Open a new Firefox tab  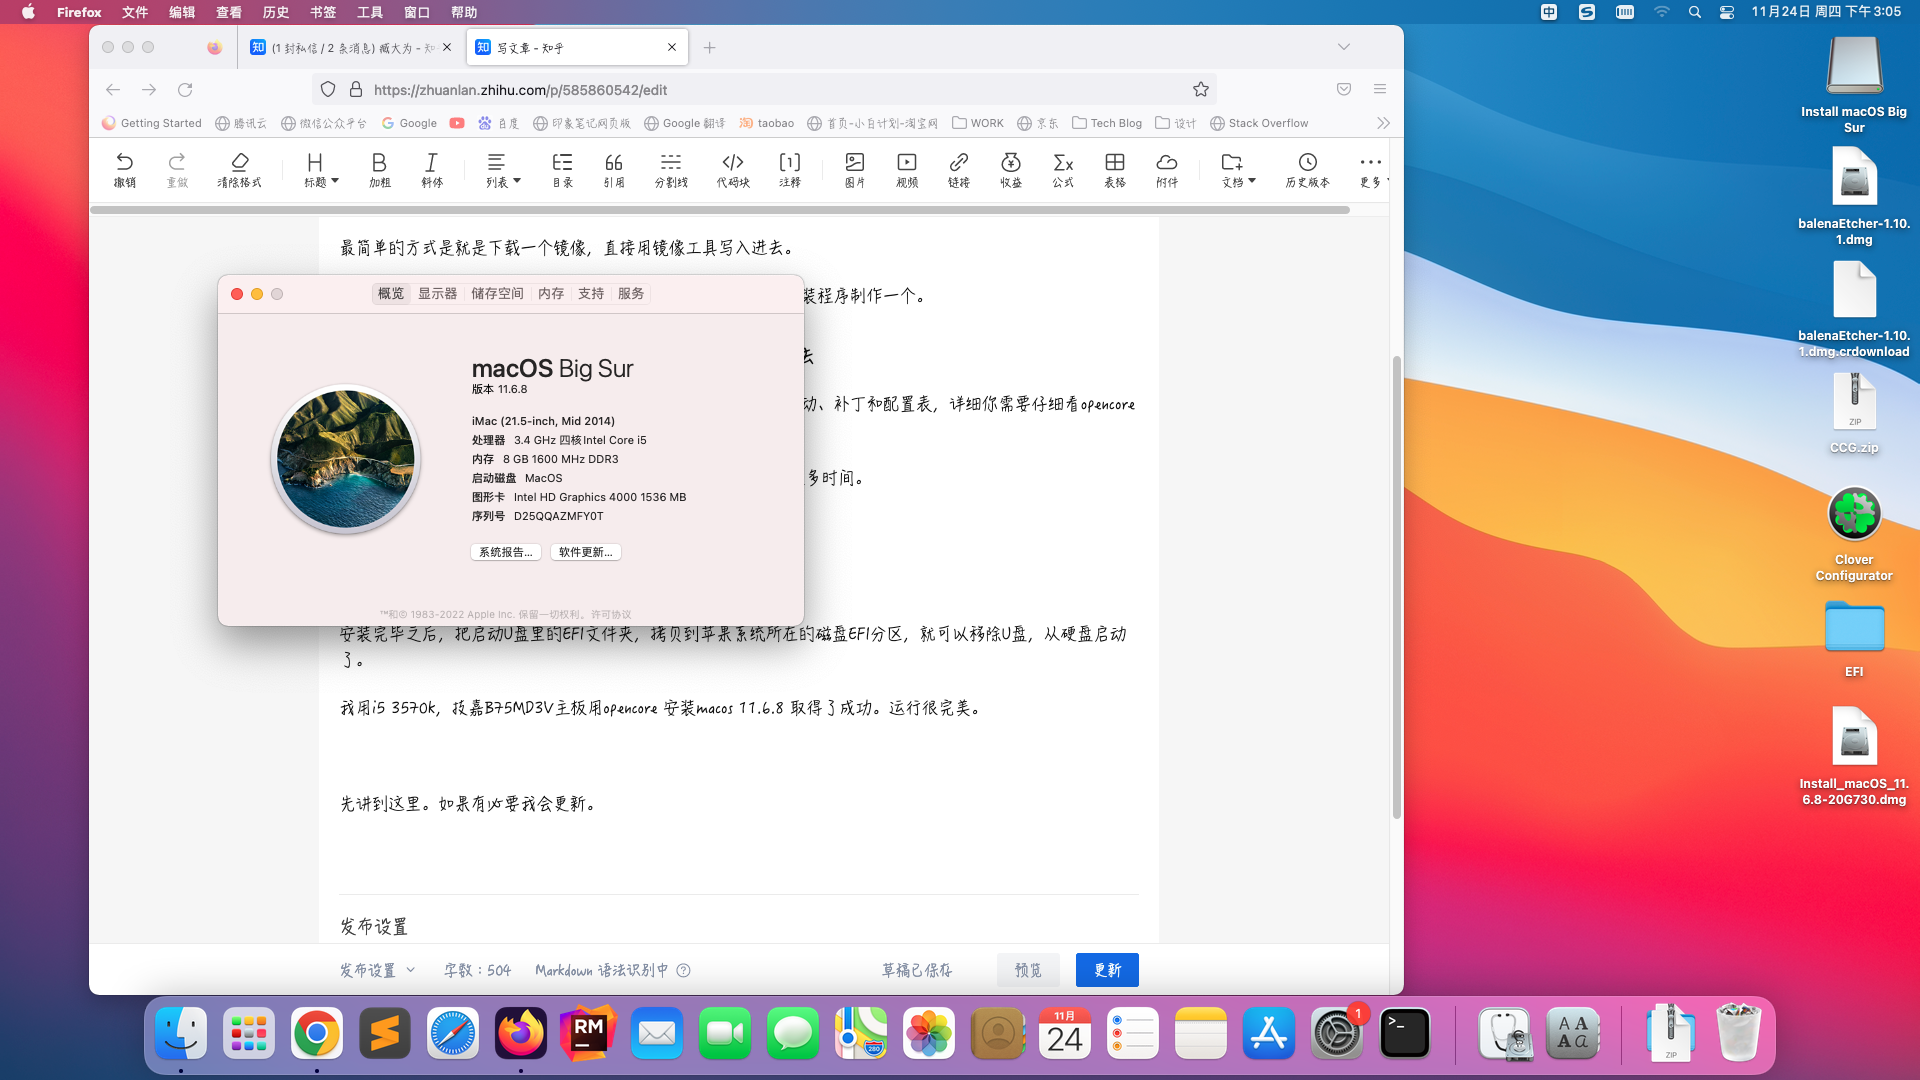click(x=710, y=47)
